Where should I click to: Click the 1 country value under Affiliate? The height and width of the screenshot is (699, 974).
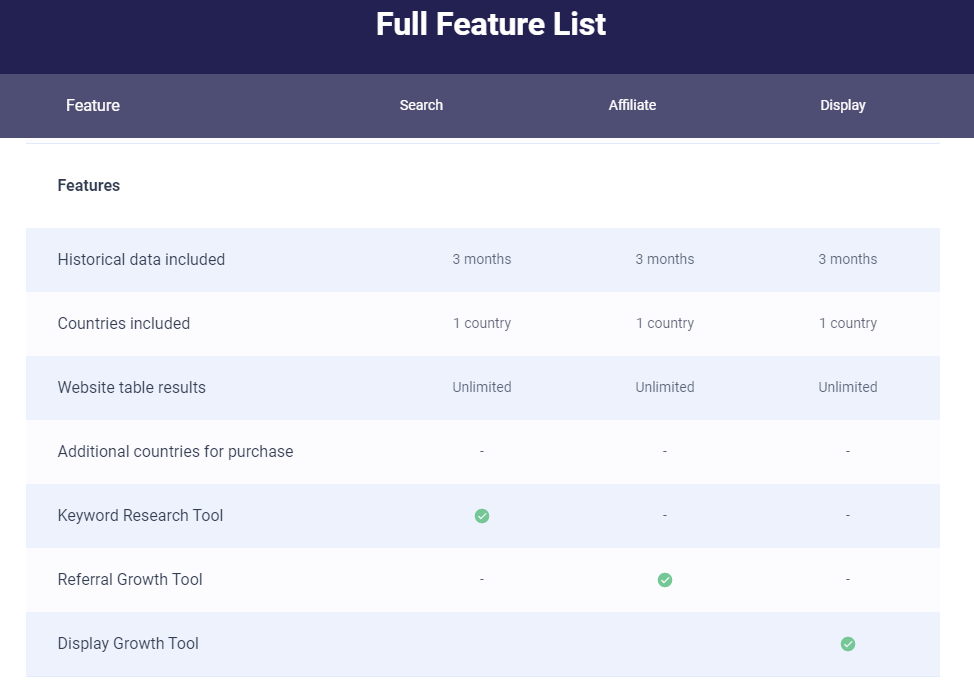tap(665, 324)
